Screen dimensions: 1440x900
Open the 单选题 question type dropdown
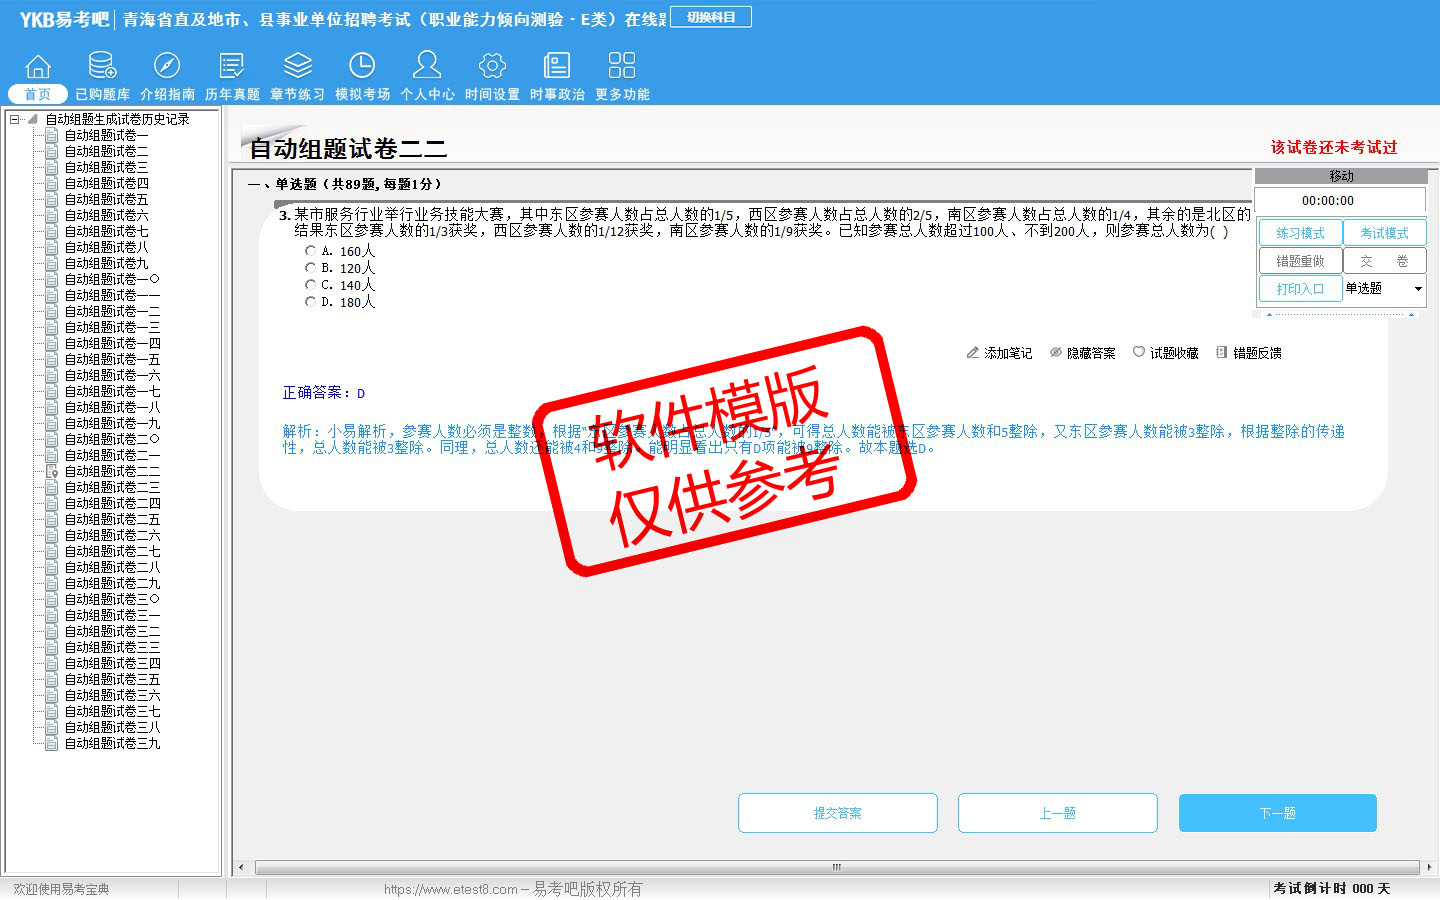tap(1417, 289)
